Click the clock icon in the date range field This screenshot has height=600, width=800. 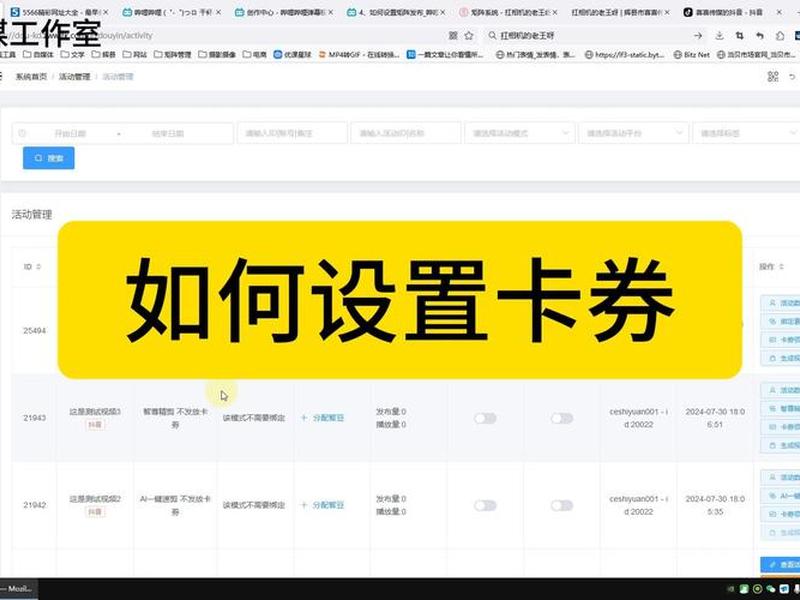point(22,133)
